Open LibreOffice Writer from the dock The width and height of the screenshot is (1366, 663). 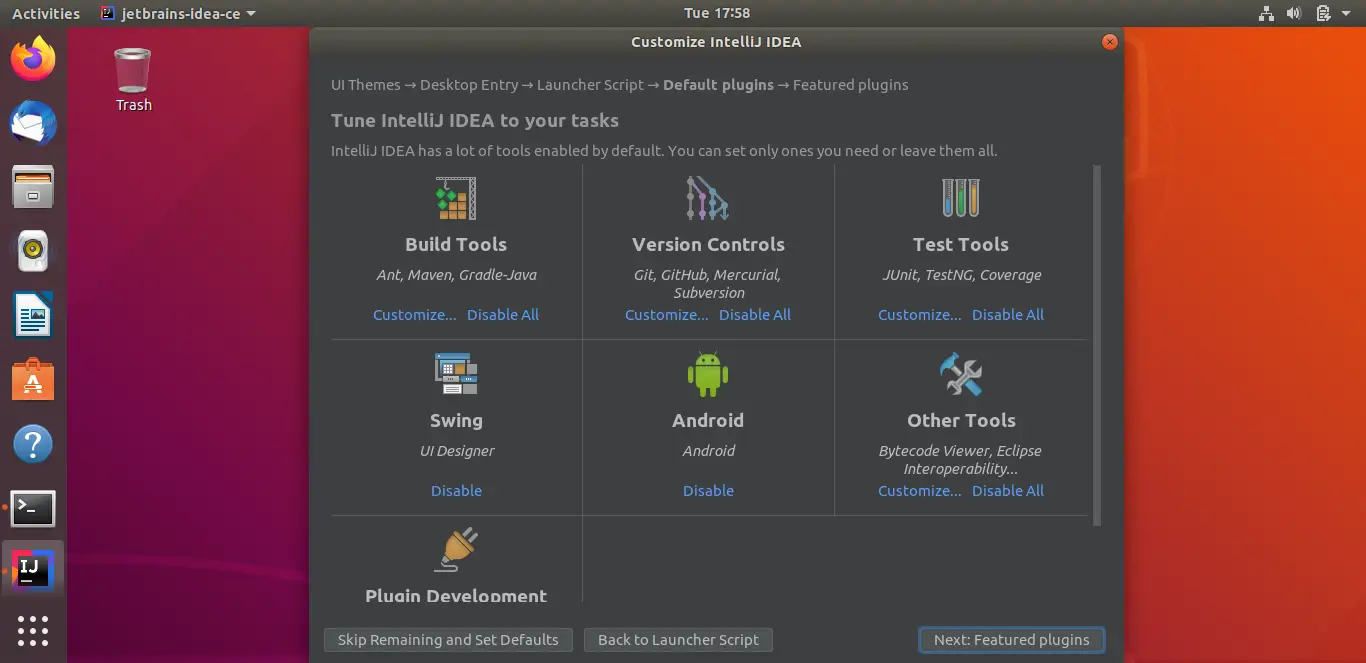pyautogui.click(x=33, y=315)
